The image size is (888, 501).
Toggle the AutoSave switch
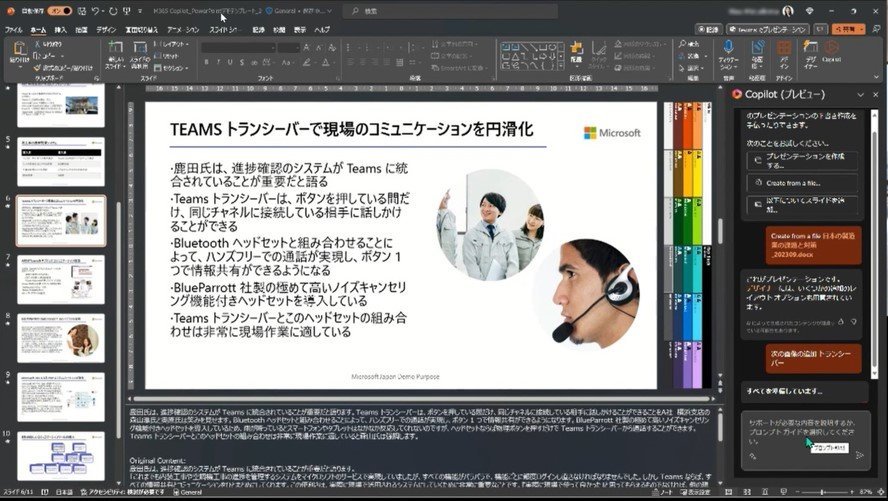[59, 11]
